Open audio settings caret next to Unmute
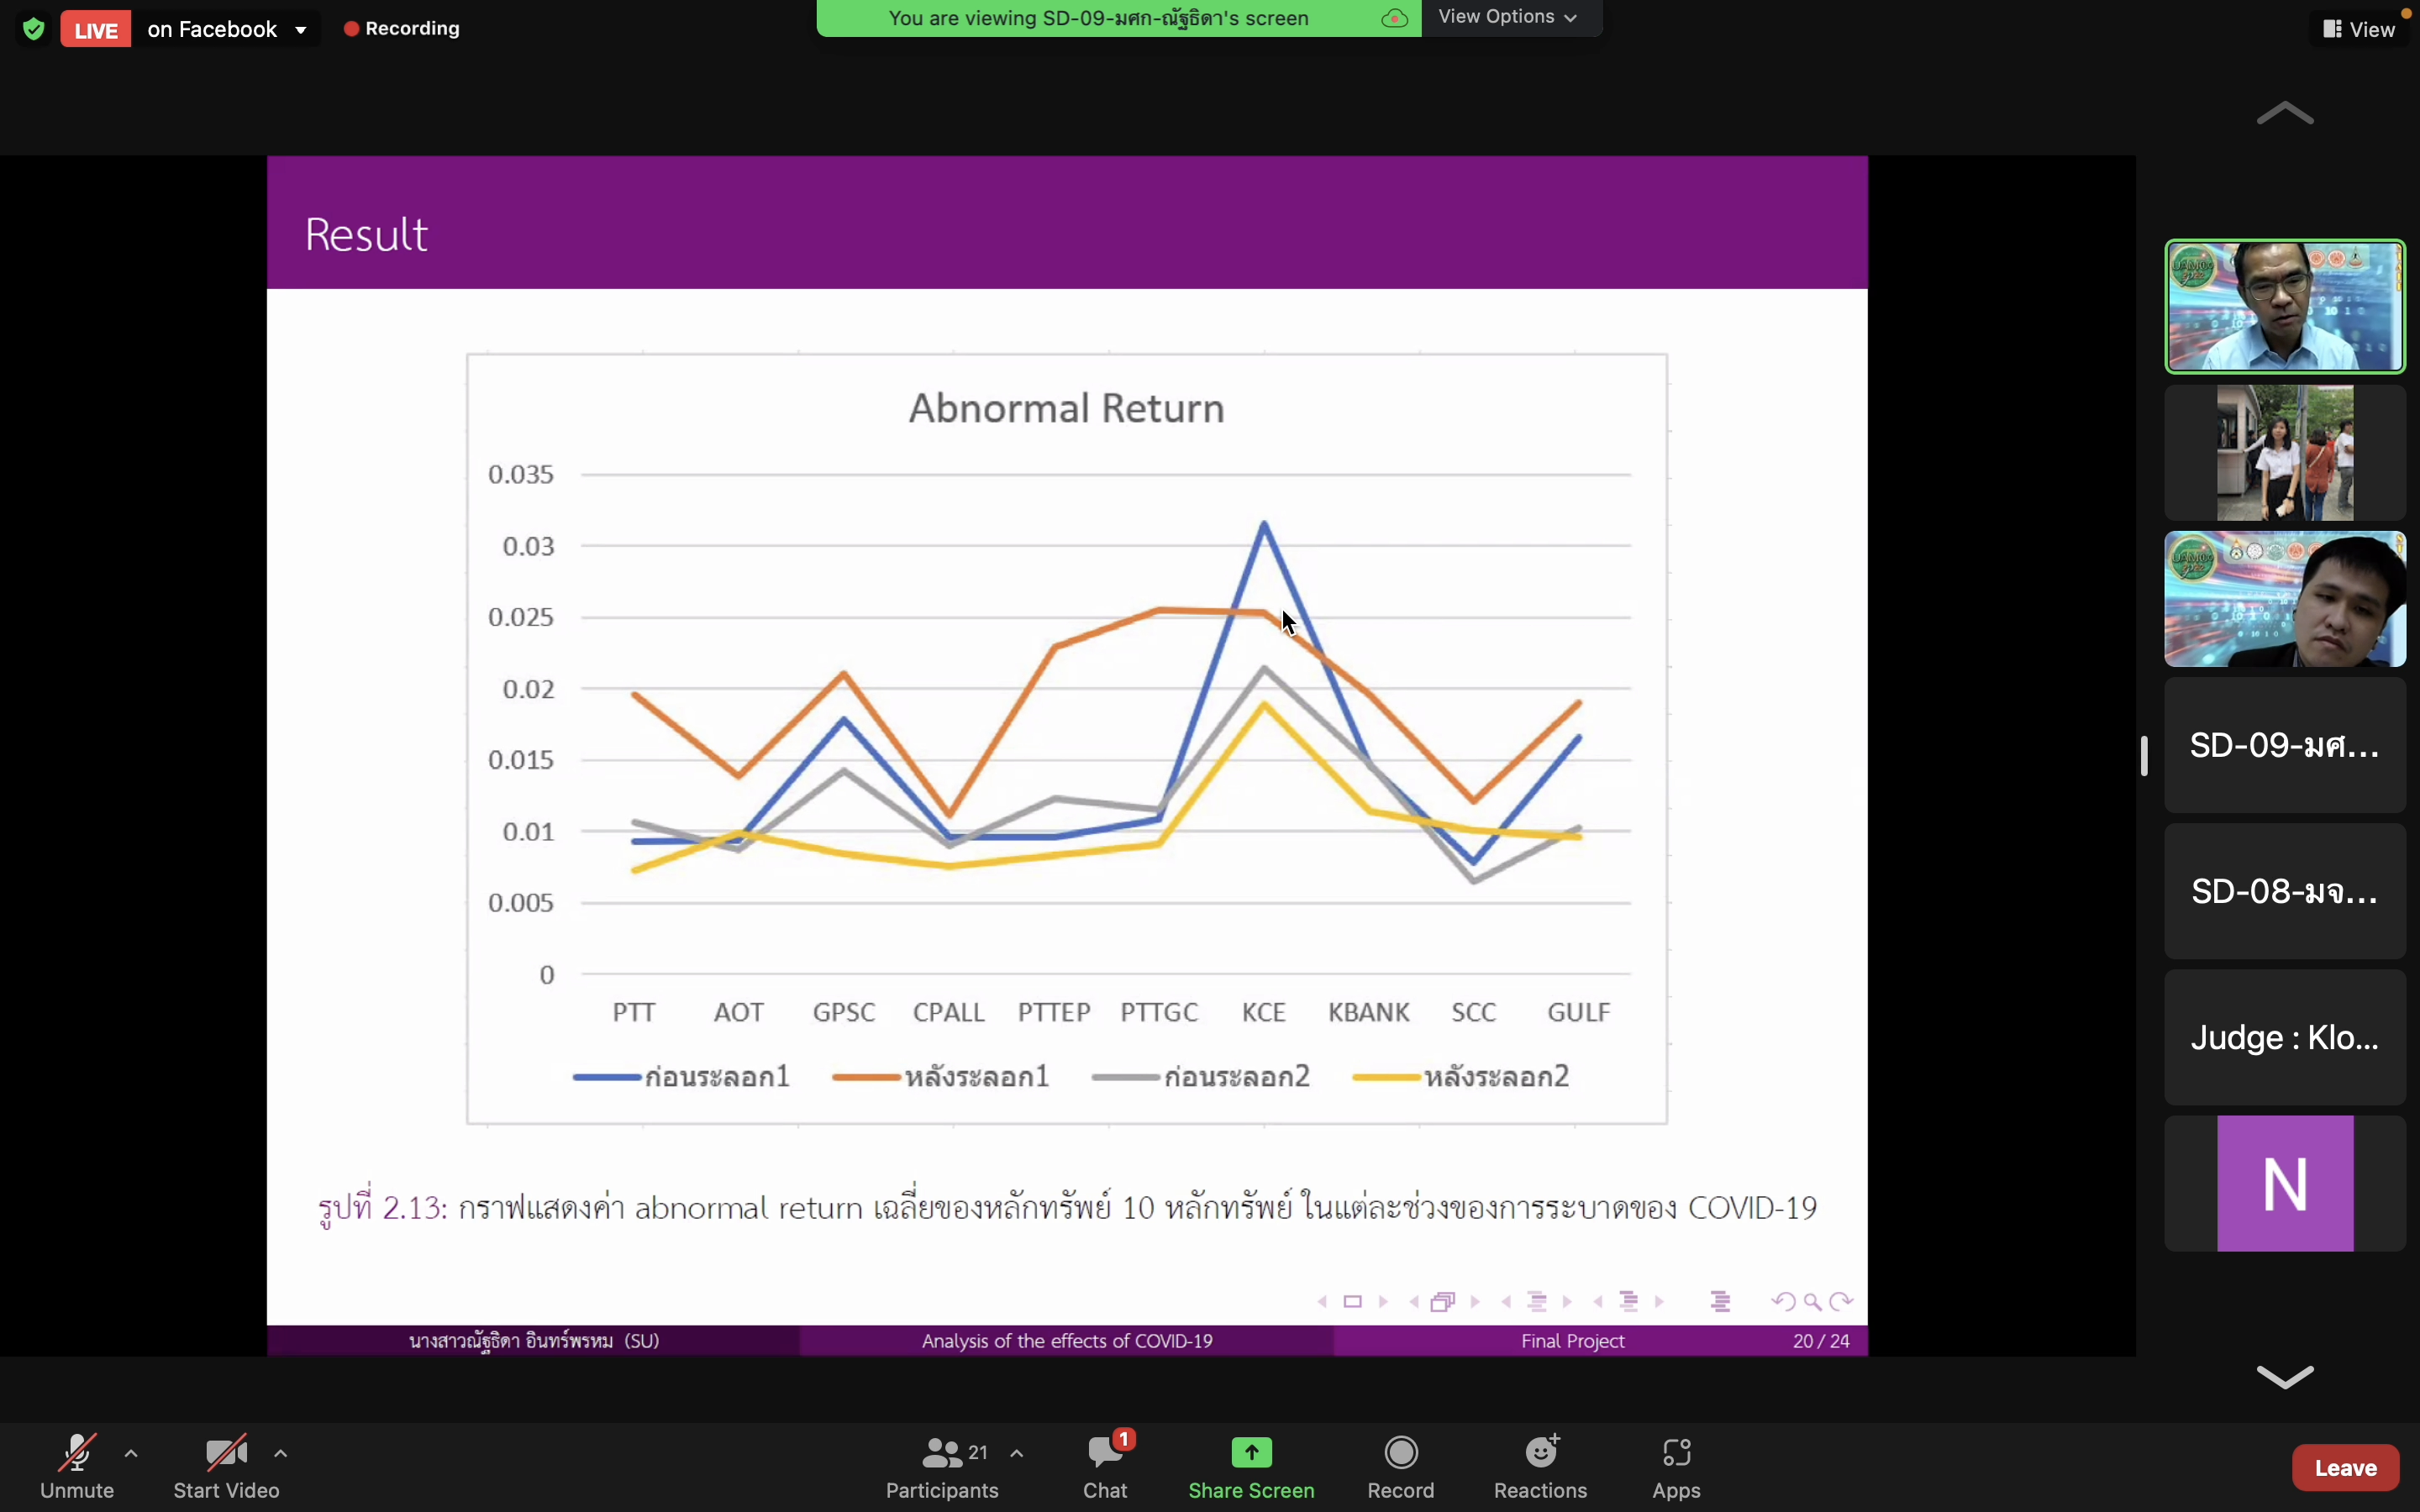The width and height of the screenshot is (2420, 1512). tap(131, 1453)
